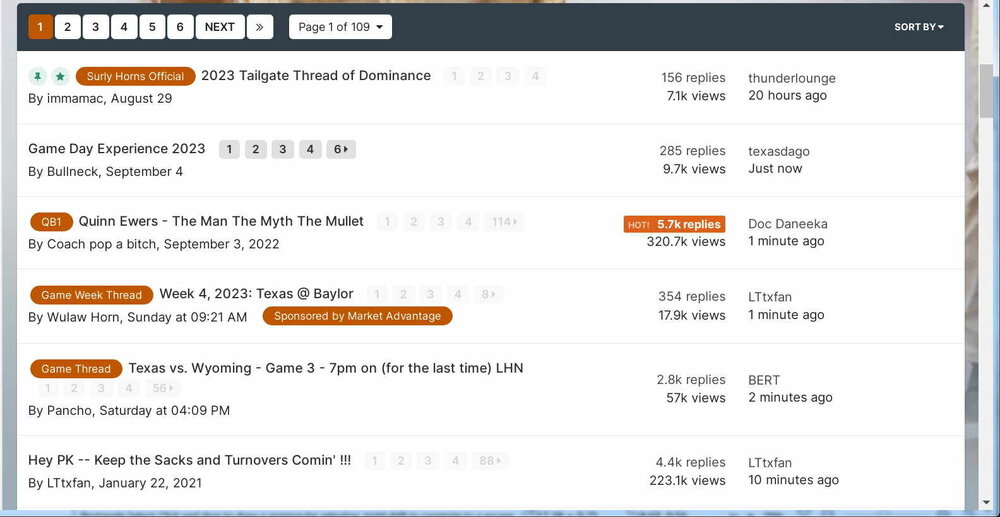This screenshot has height=517, width=1000.
Task: Jump to page 56 of Wyoming game thread
Action: point(160,389)
